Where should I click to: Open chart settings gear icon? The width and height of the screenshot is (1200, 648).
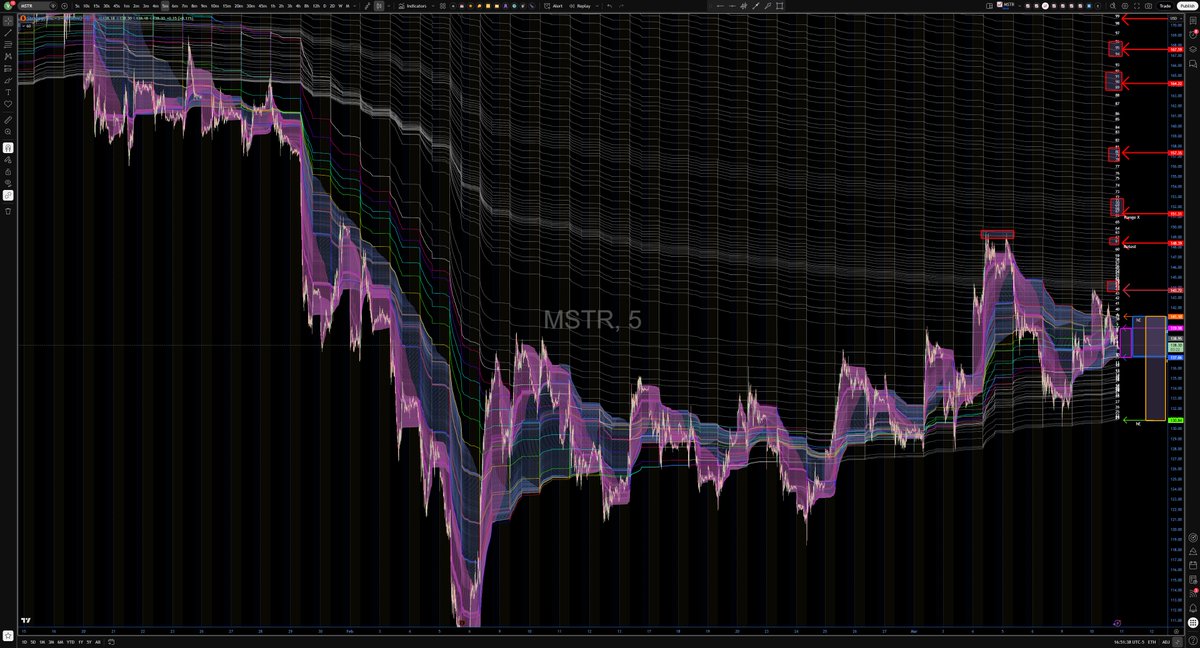click(1125, 6)
